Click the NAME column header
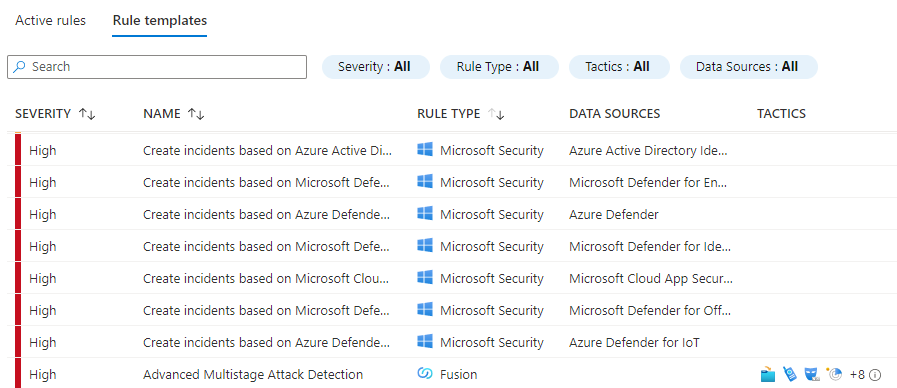The height and width of the screenshot is (388, 897). click(162, 114)
